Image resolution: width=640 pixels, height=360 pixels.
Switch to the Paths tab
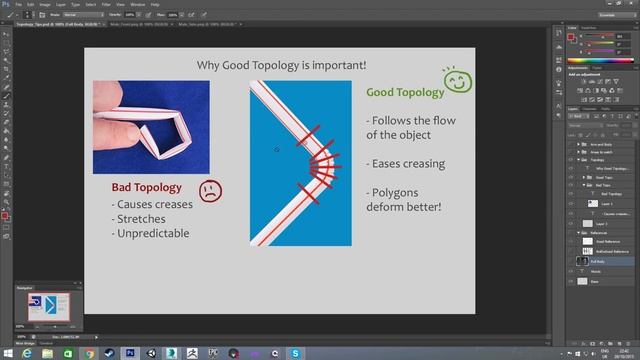click(x=606, y=109)
